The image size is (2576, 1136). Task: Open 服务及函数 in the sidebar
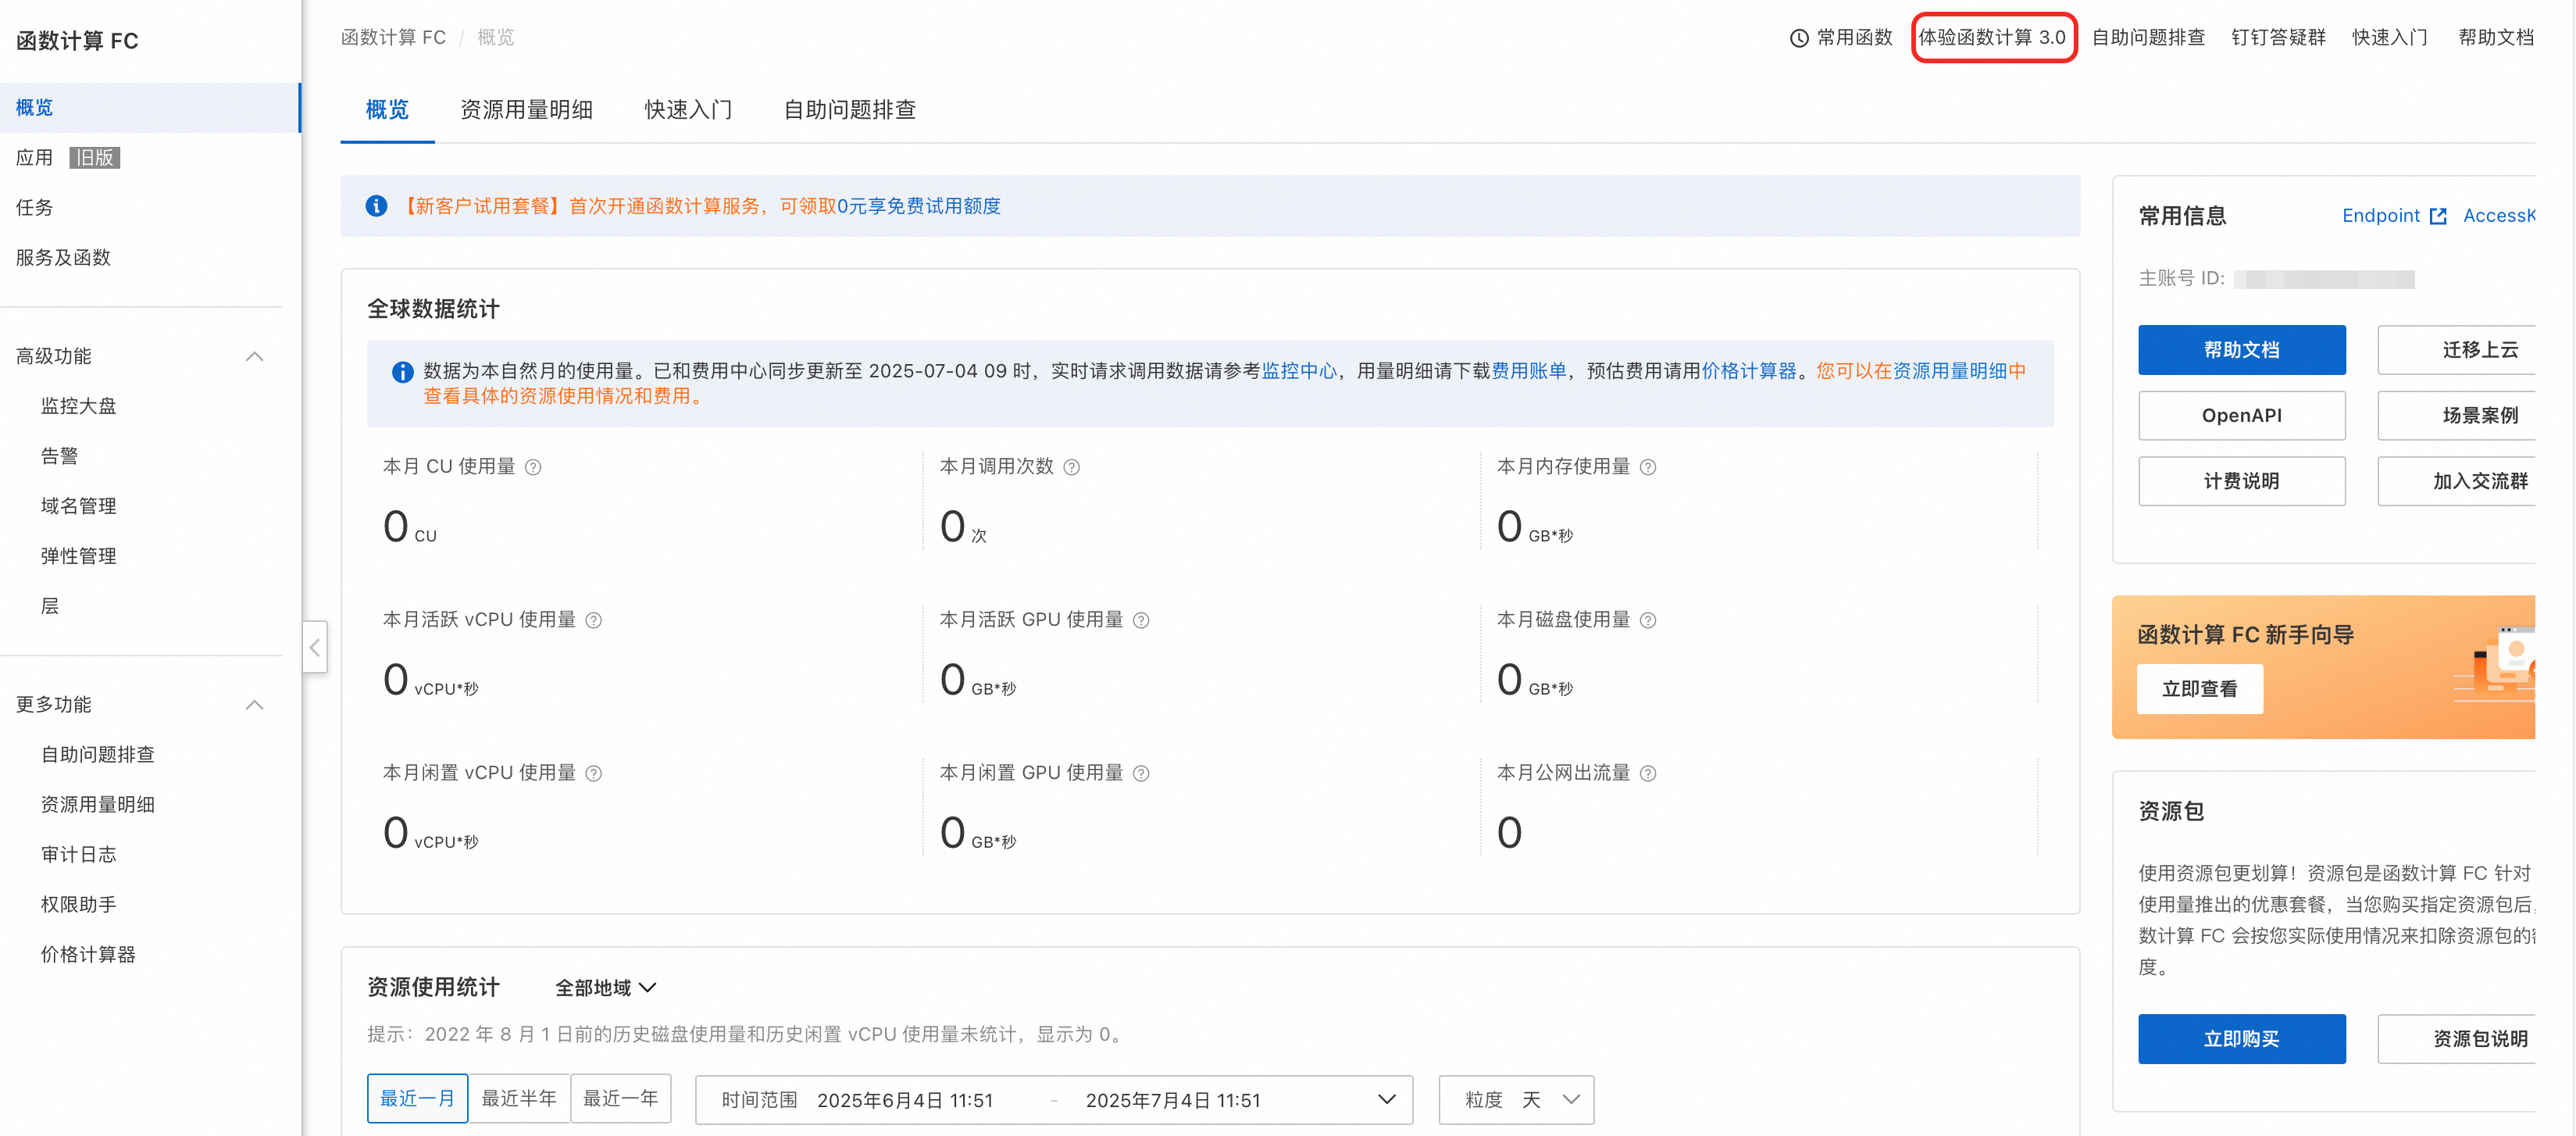[x=63, y=257]
